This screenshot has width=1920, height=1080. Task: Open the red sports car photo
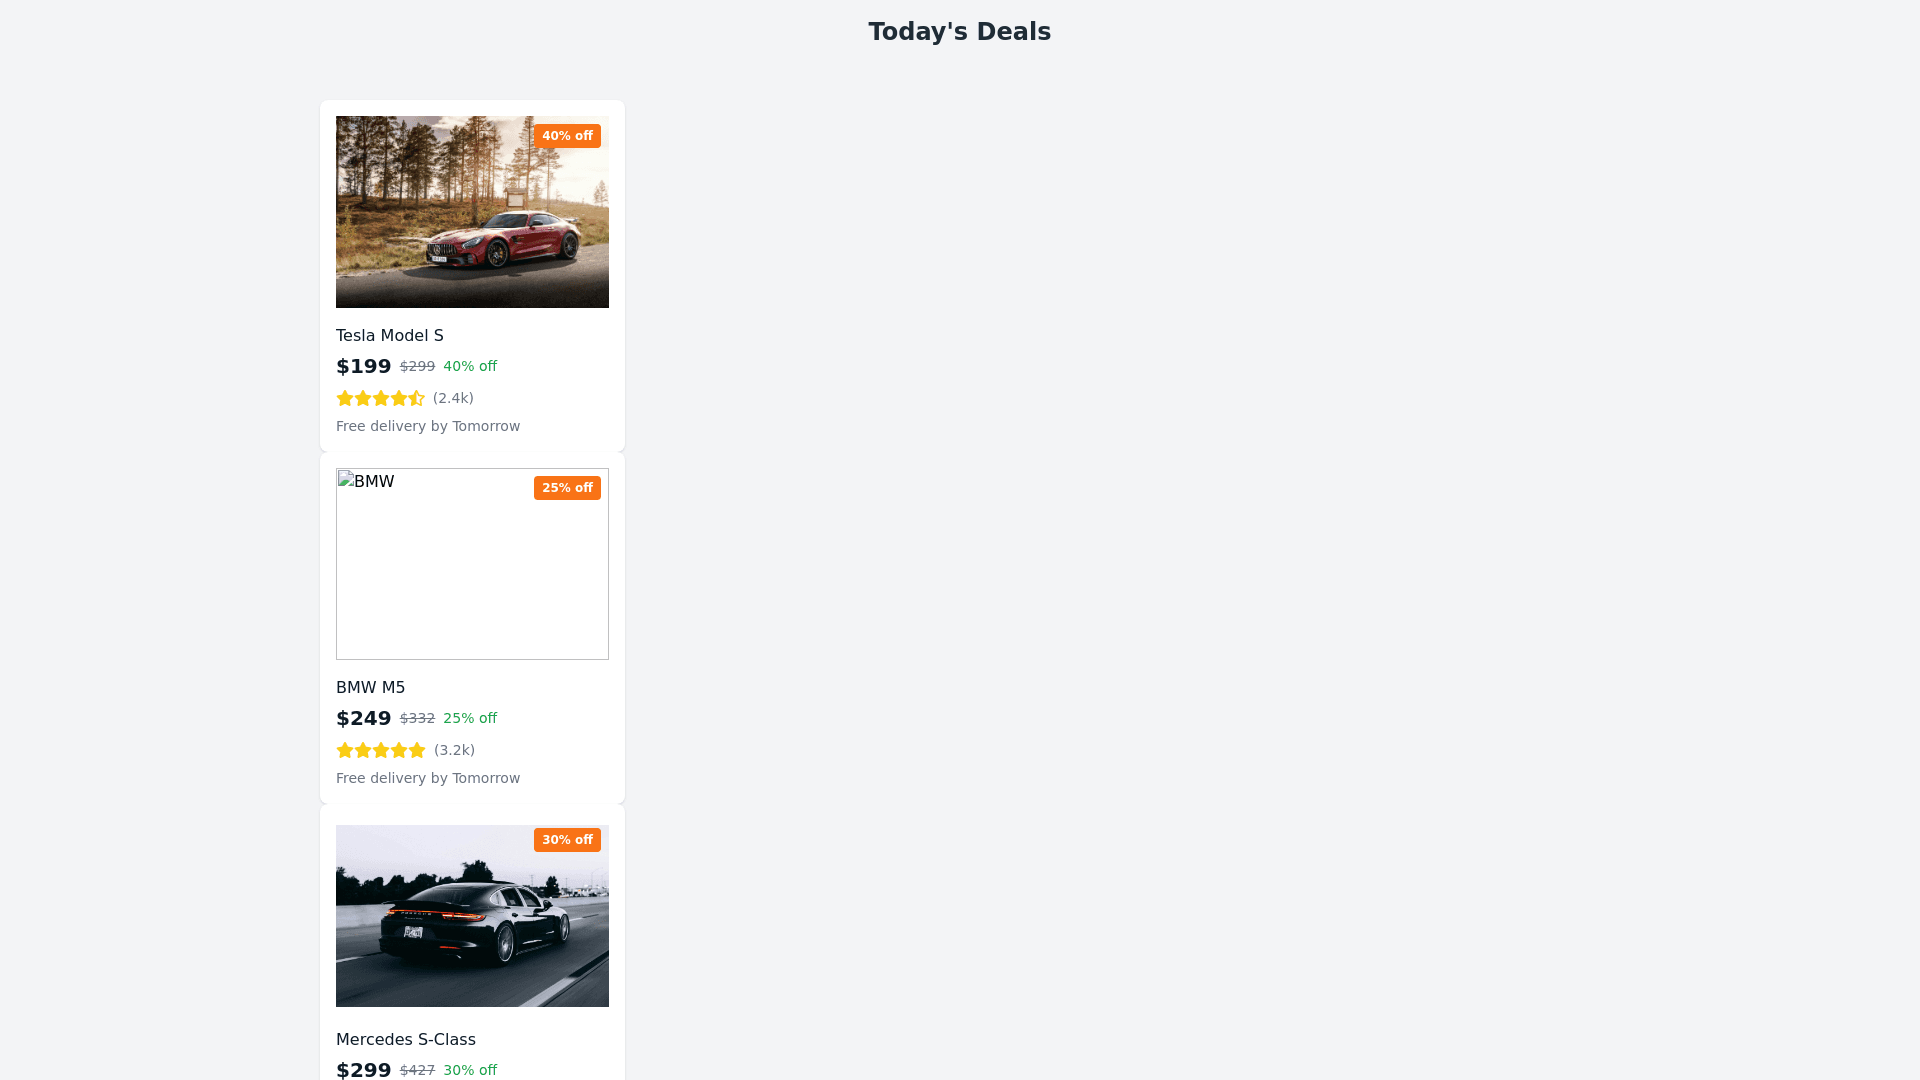click(472, 212)
